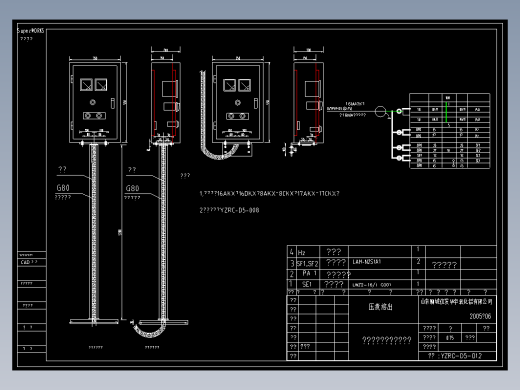Screen dimensions: 520x390
Task: Click the model text in the SE1 row
Action: click(x=372, y=285)
